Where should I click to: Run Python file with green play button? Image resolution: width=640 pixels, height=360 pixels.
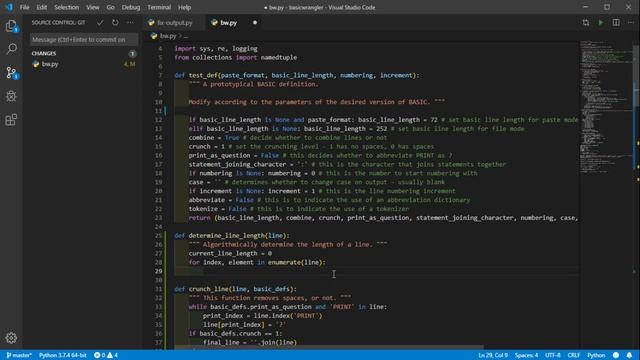(601, 23)
